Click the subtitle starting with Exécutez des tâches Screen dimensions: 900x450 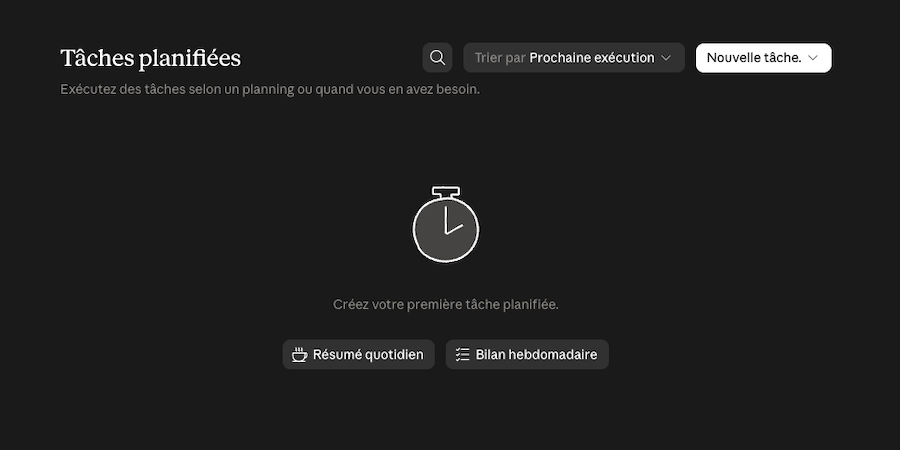point(270,90)
